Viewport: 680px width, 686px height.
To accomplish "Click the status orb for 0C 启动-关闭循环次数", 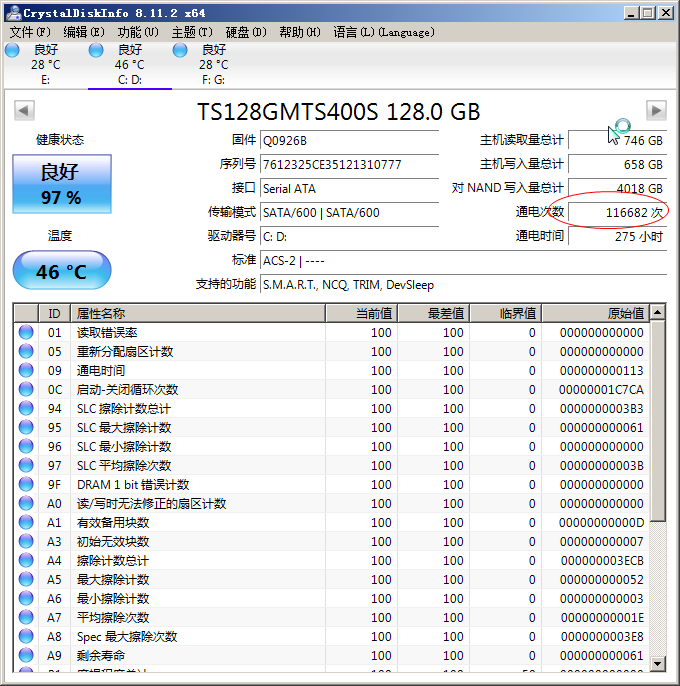I will click(26, 389).
